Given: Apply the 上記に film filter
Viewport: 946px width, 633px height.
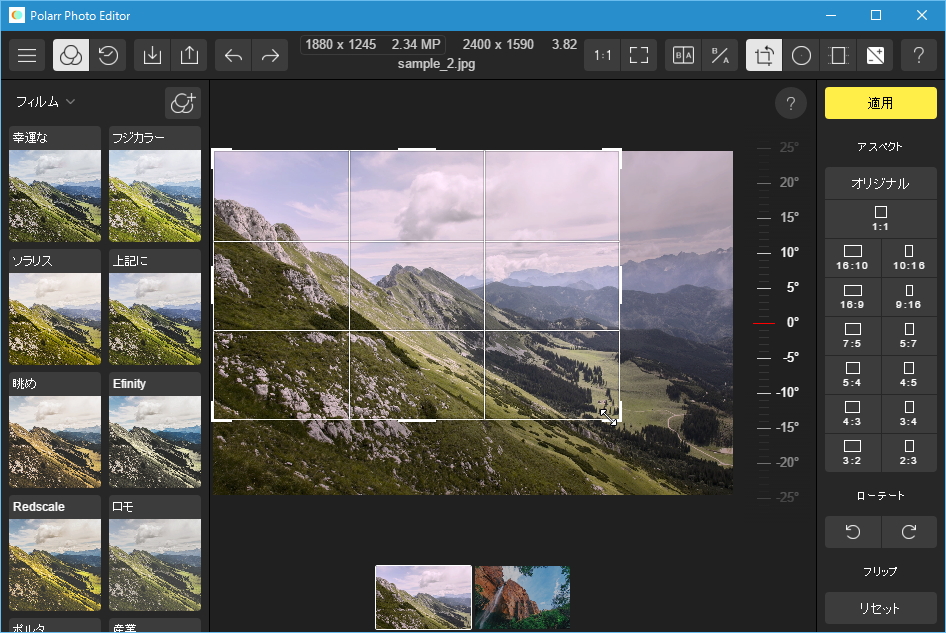Looking at the screenshot, I should tap(155, 307).
